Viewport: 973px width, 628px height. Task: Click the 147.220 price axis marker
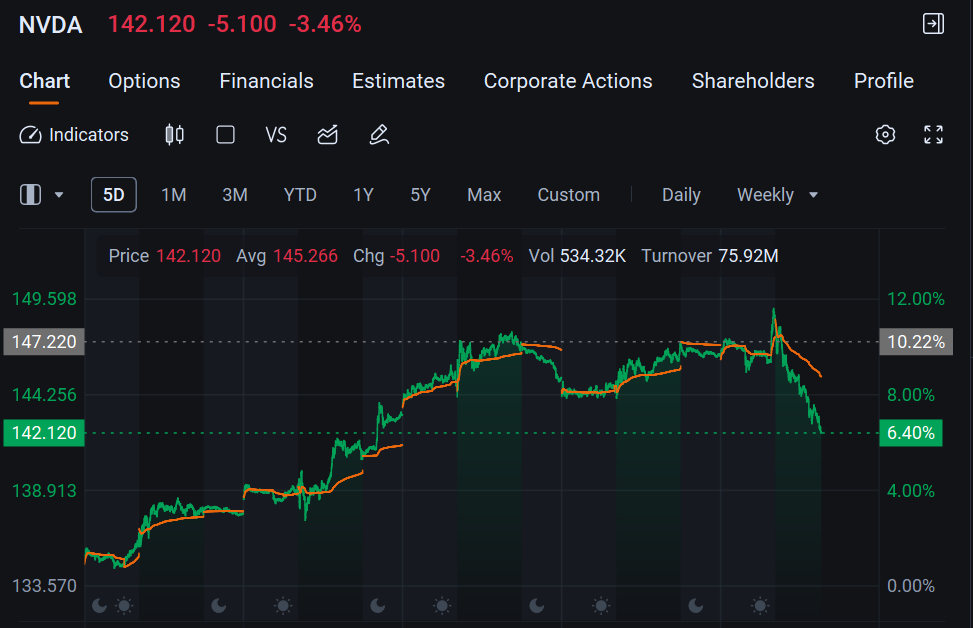[44, 342]
